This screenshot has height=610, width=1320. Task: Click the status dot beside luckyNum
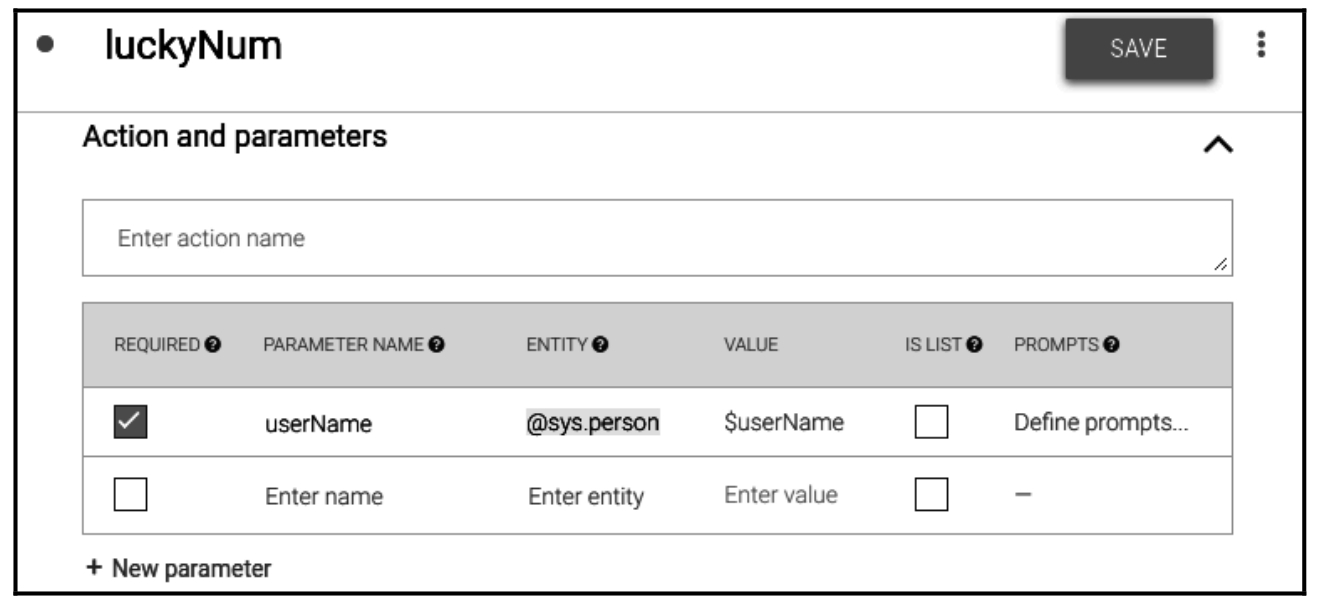[x=45, y=47]
